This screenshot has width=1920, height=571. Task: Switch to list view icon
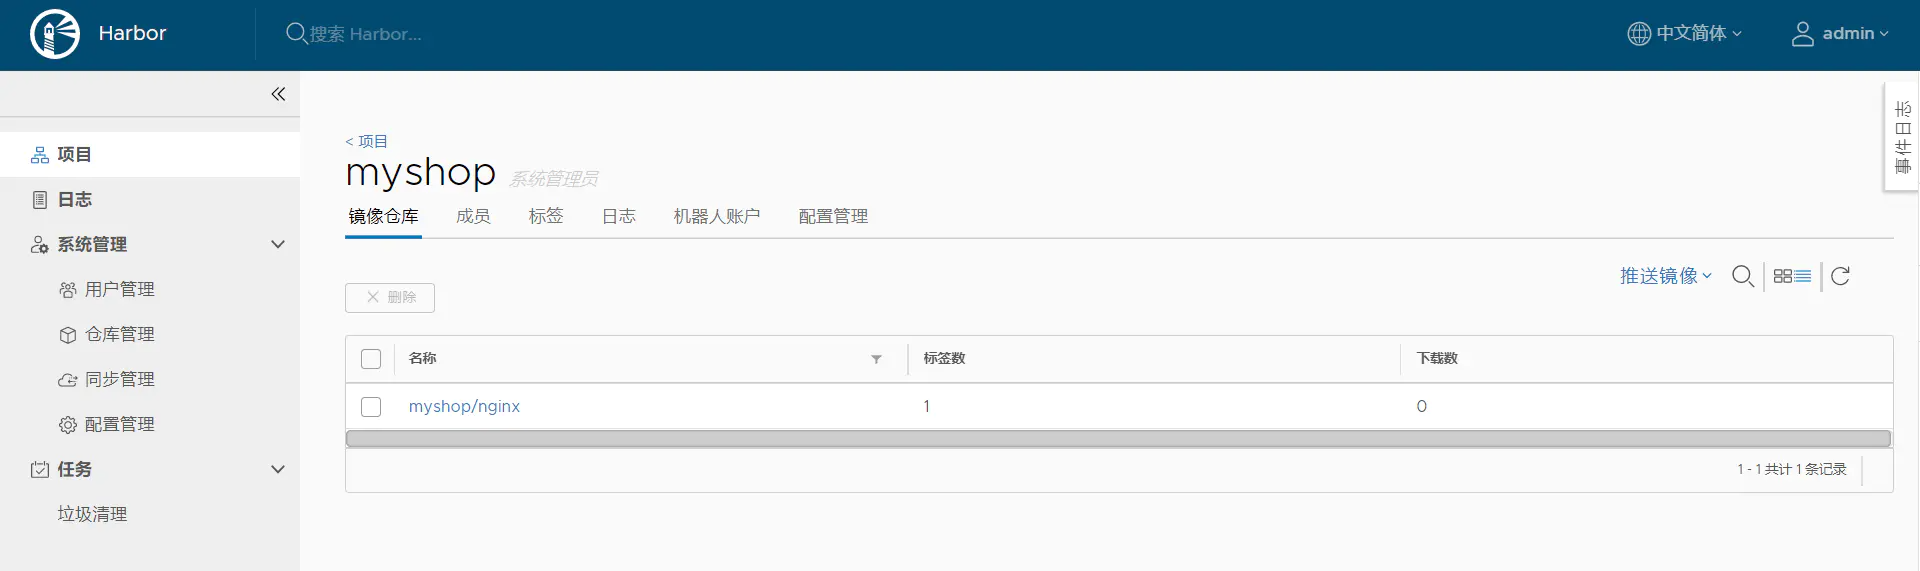click(x=1803, y=276)
